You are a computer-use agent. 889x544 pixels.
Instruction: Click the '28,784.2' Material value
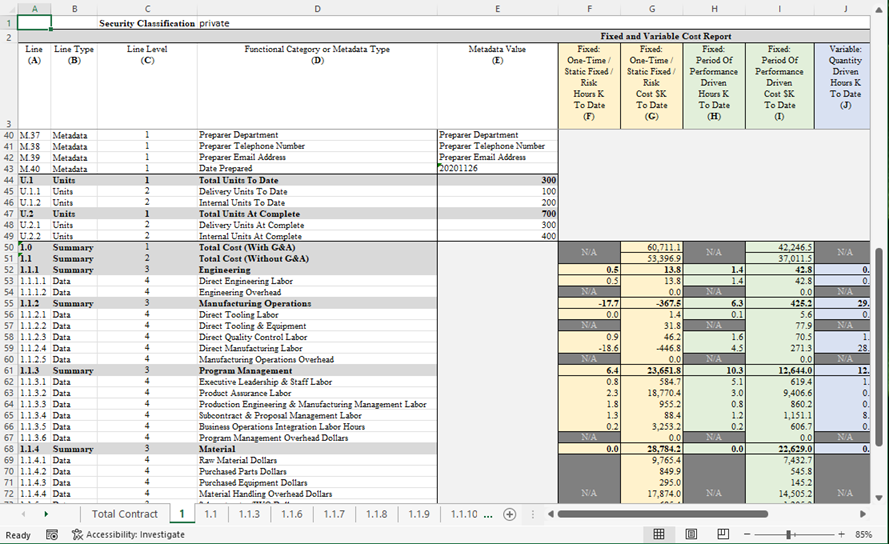(651, 449)
